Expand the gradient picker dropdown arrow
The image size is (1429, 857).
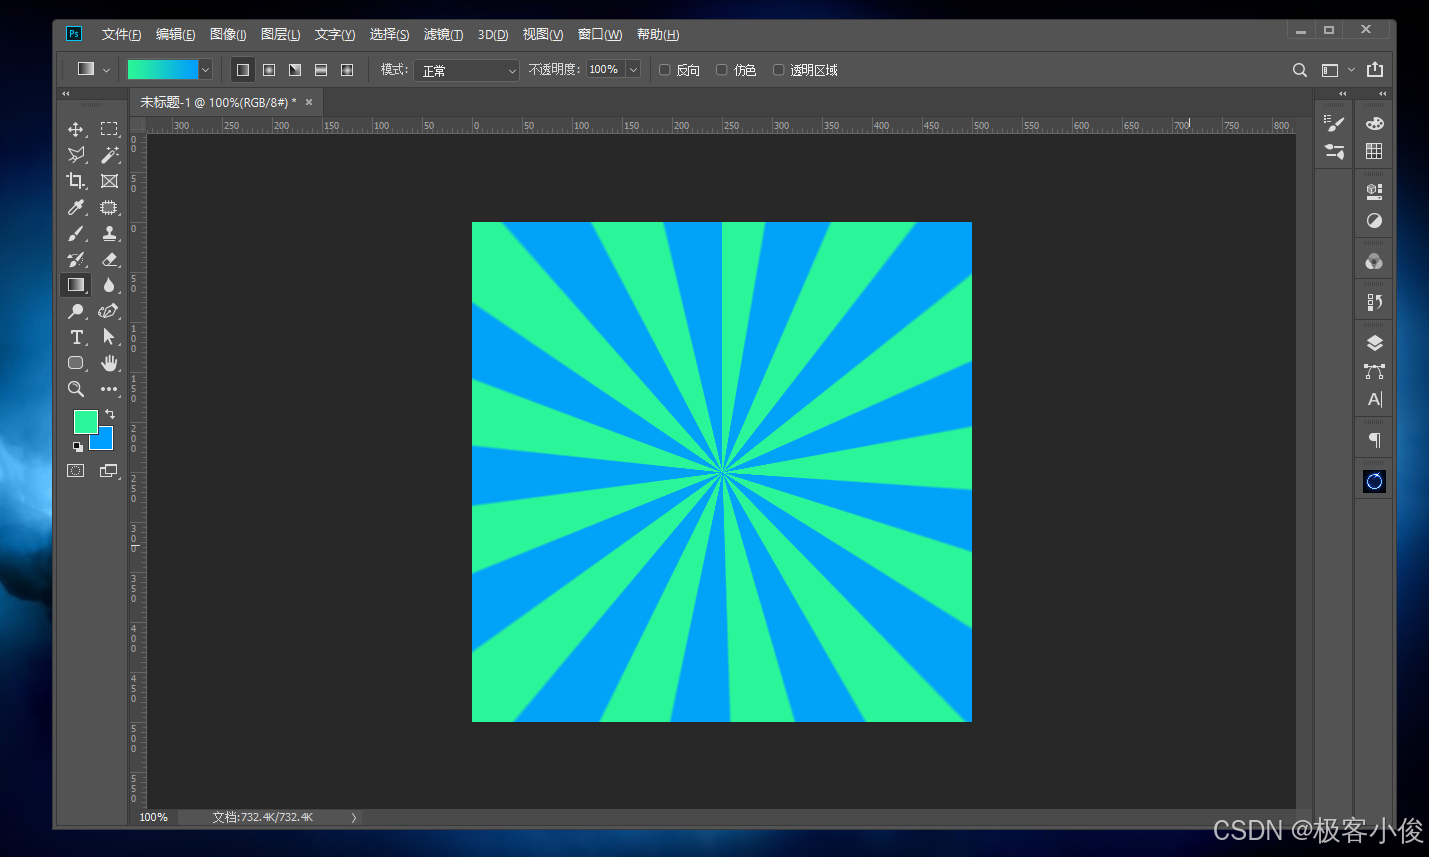(x=205, y=70)
